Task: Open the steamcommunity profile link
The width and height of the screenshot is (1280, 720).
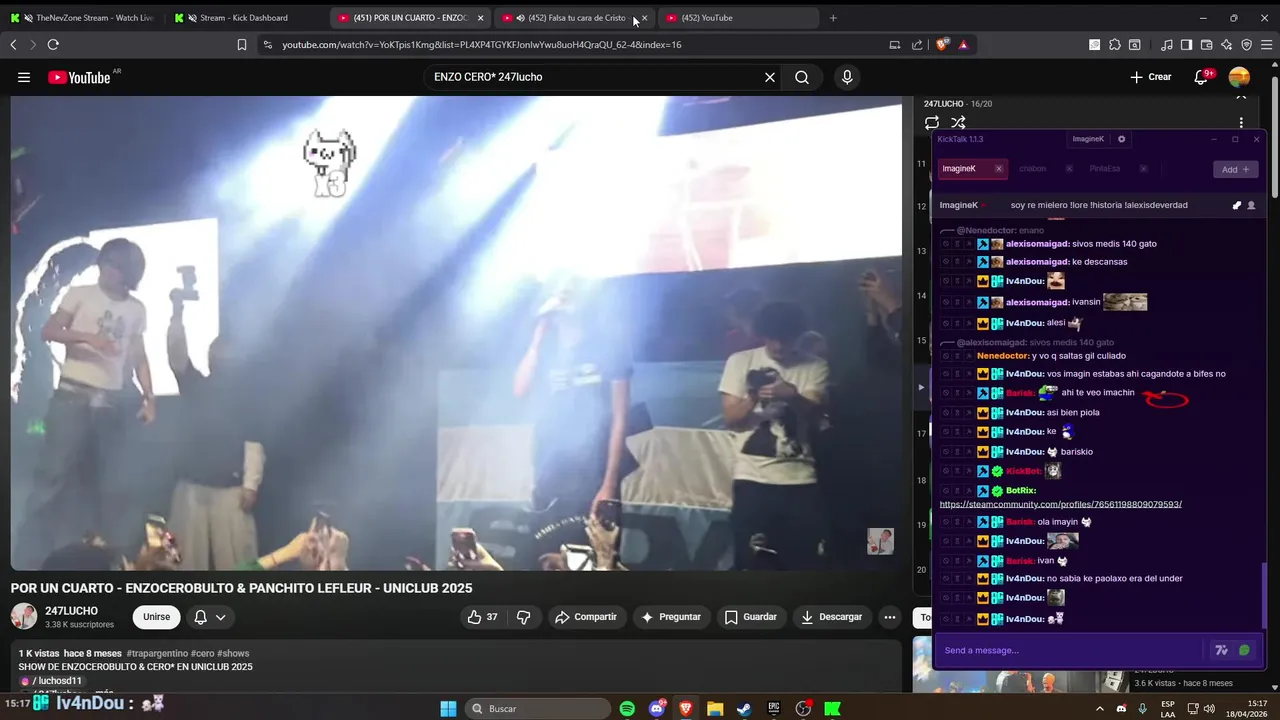Action: 1060,504
